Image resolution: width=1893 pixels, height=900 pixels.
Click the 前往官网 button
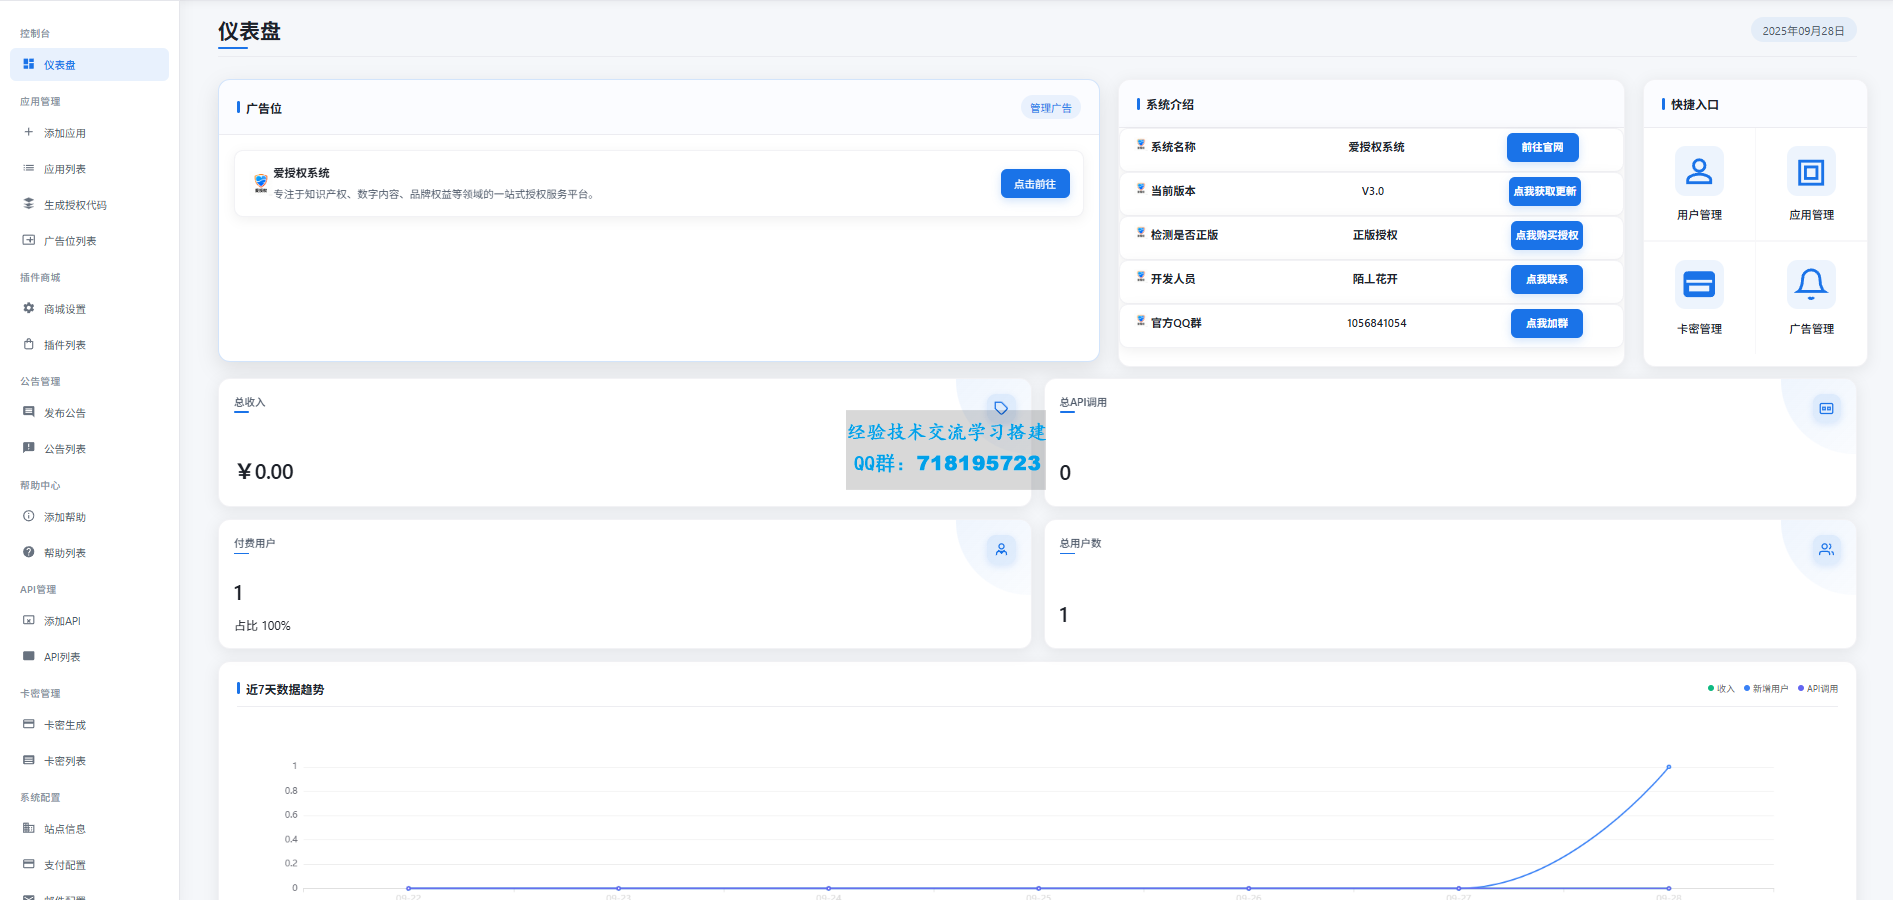coord(1542,147)
